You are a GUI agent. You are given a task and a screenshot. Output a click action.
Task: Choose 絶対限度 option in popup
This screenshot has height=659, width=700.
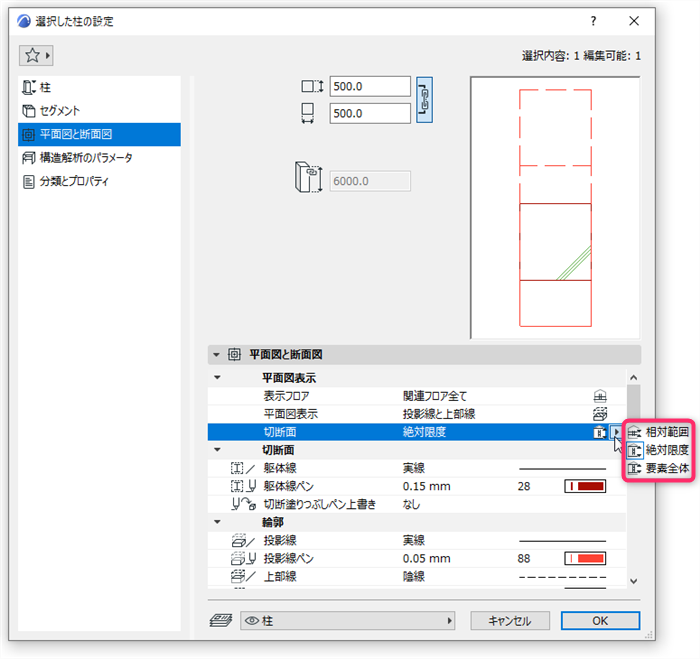tap(658, 450)
